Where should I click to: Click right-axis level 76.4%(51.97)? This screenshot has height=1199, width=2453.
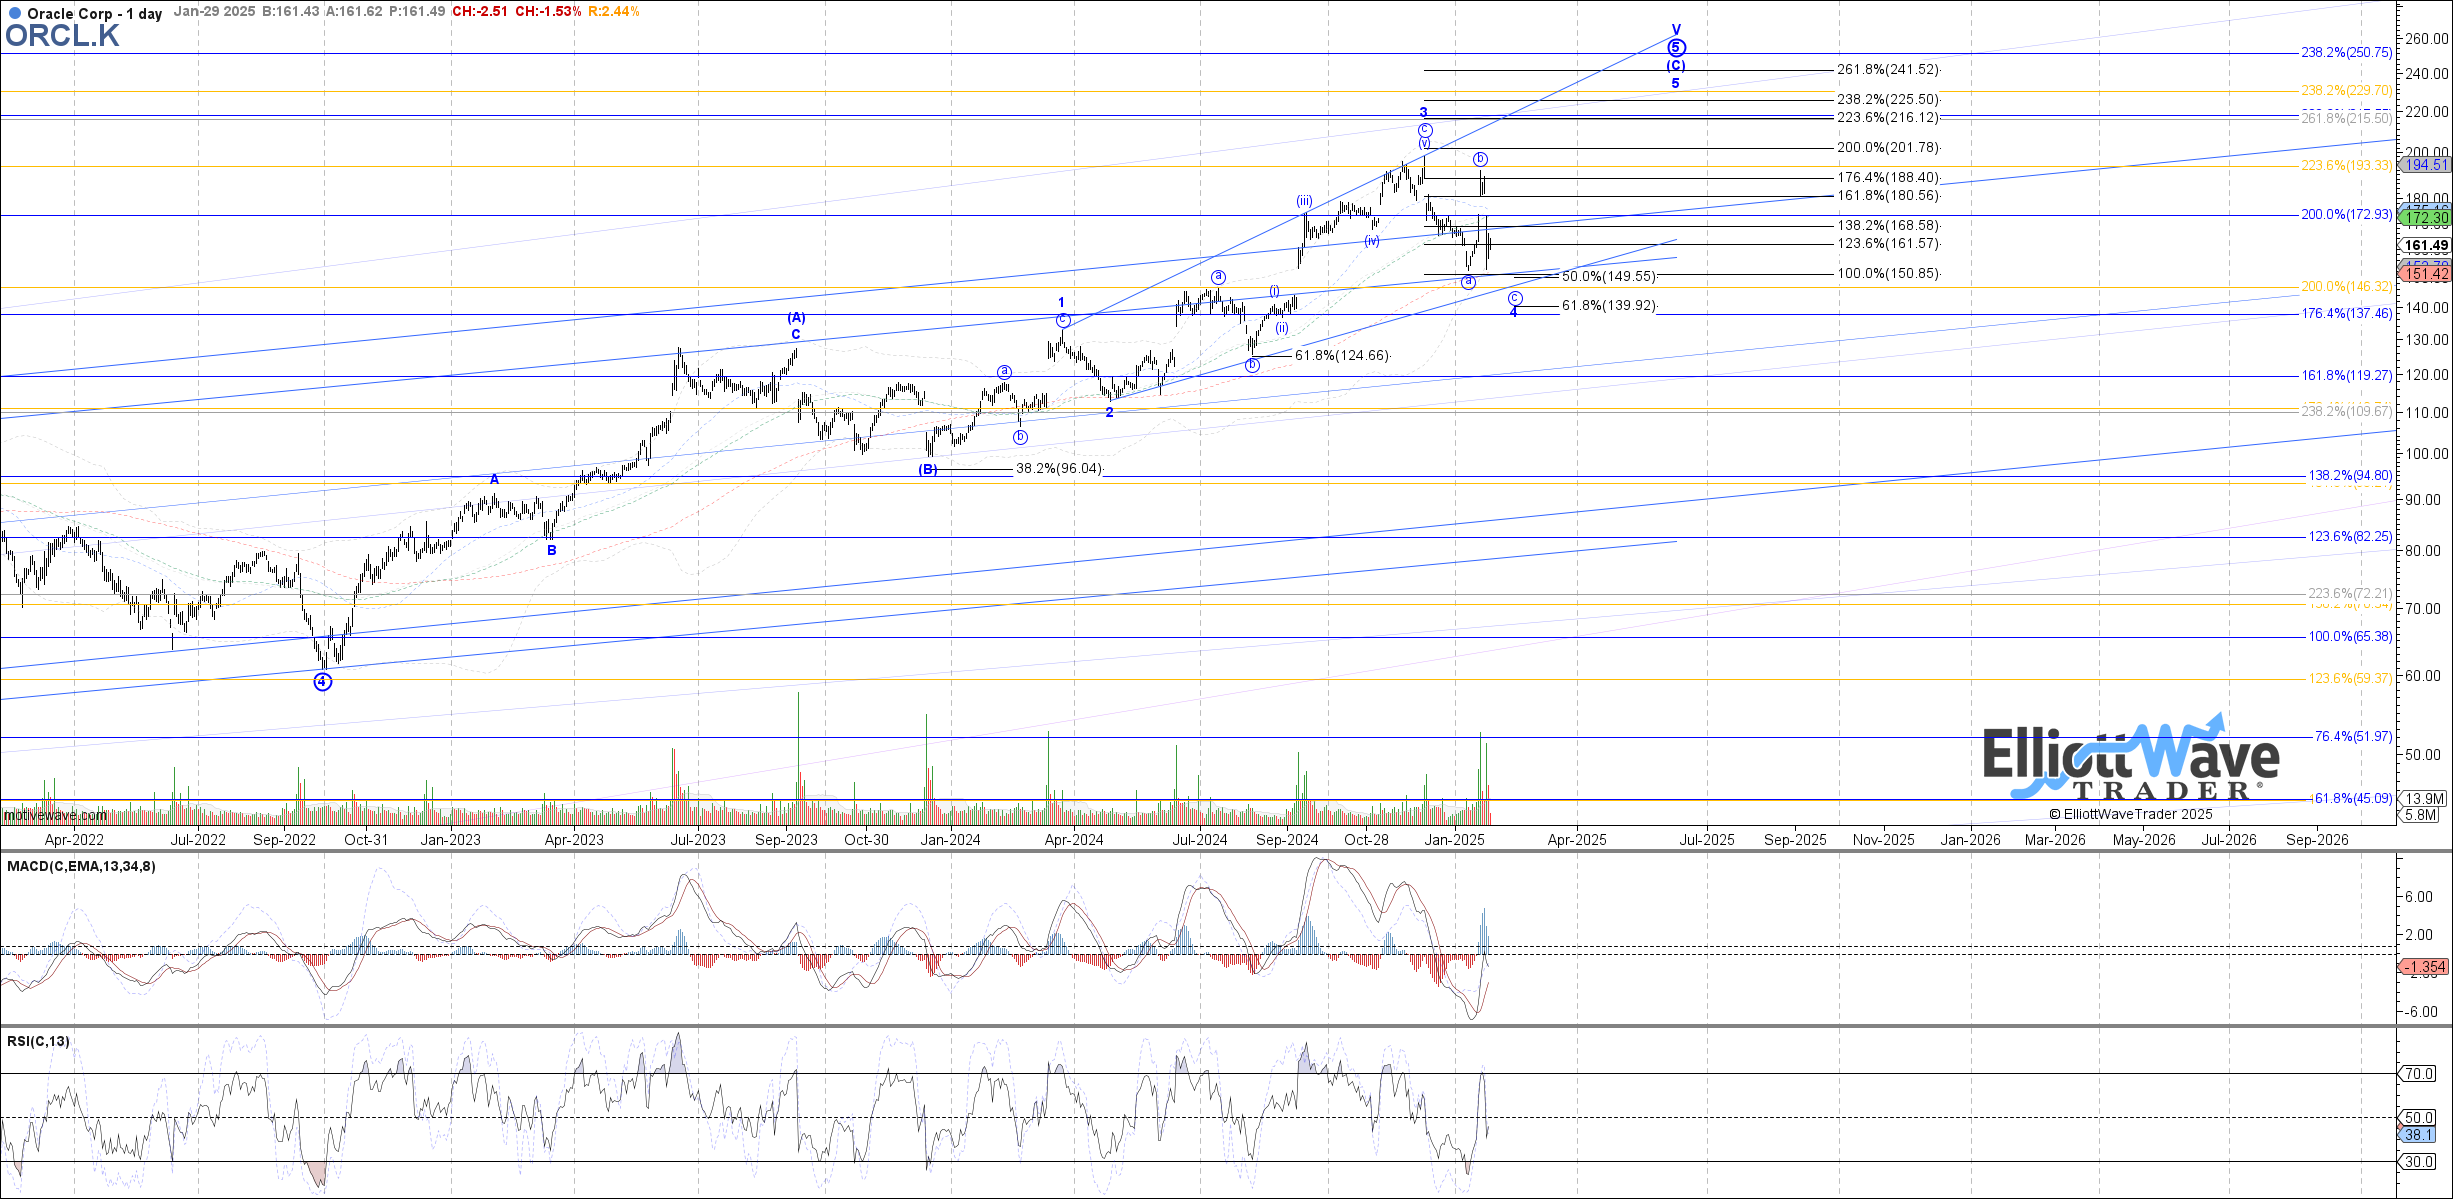2353,737
